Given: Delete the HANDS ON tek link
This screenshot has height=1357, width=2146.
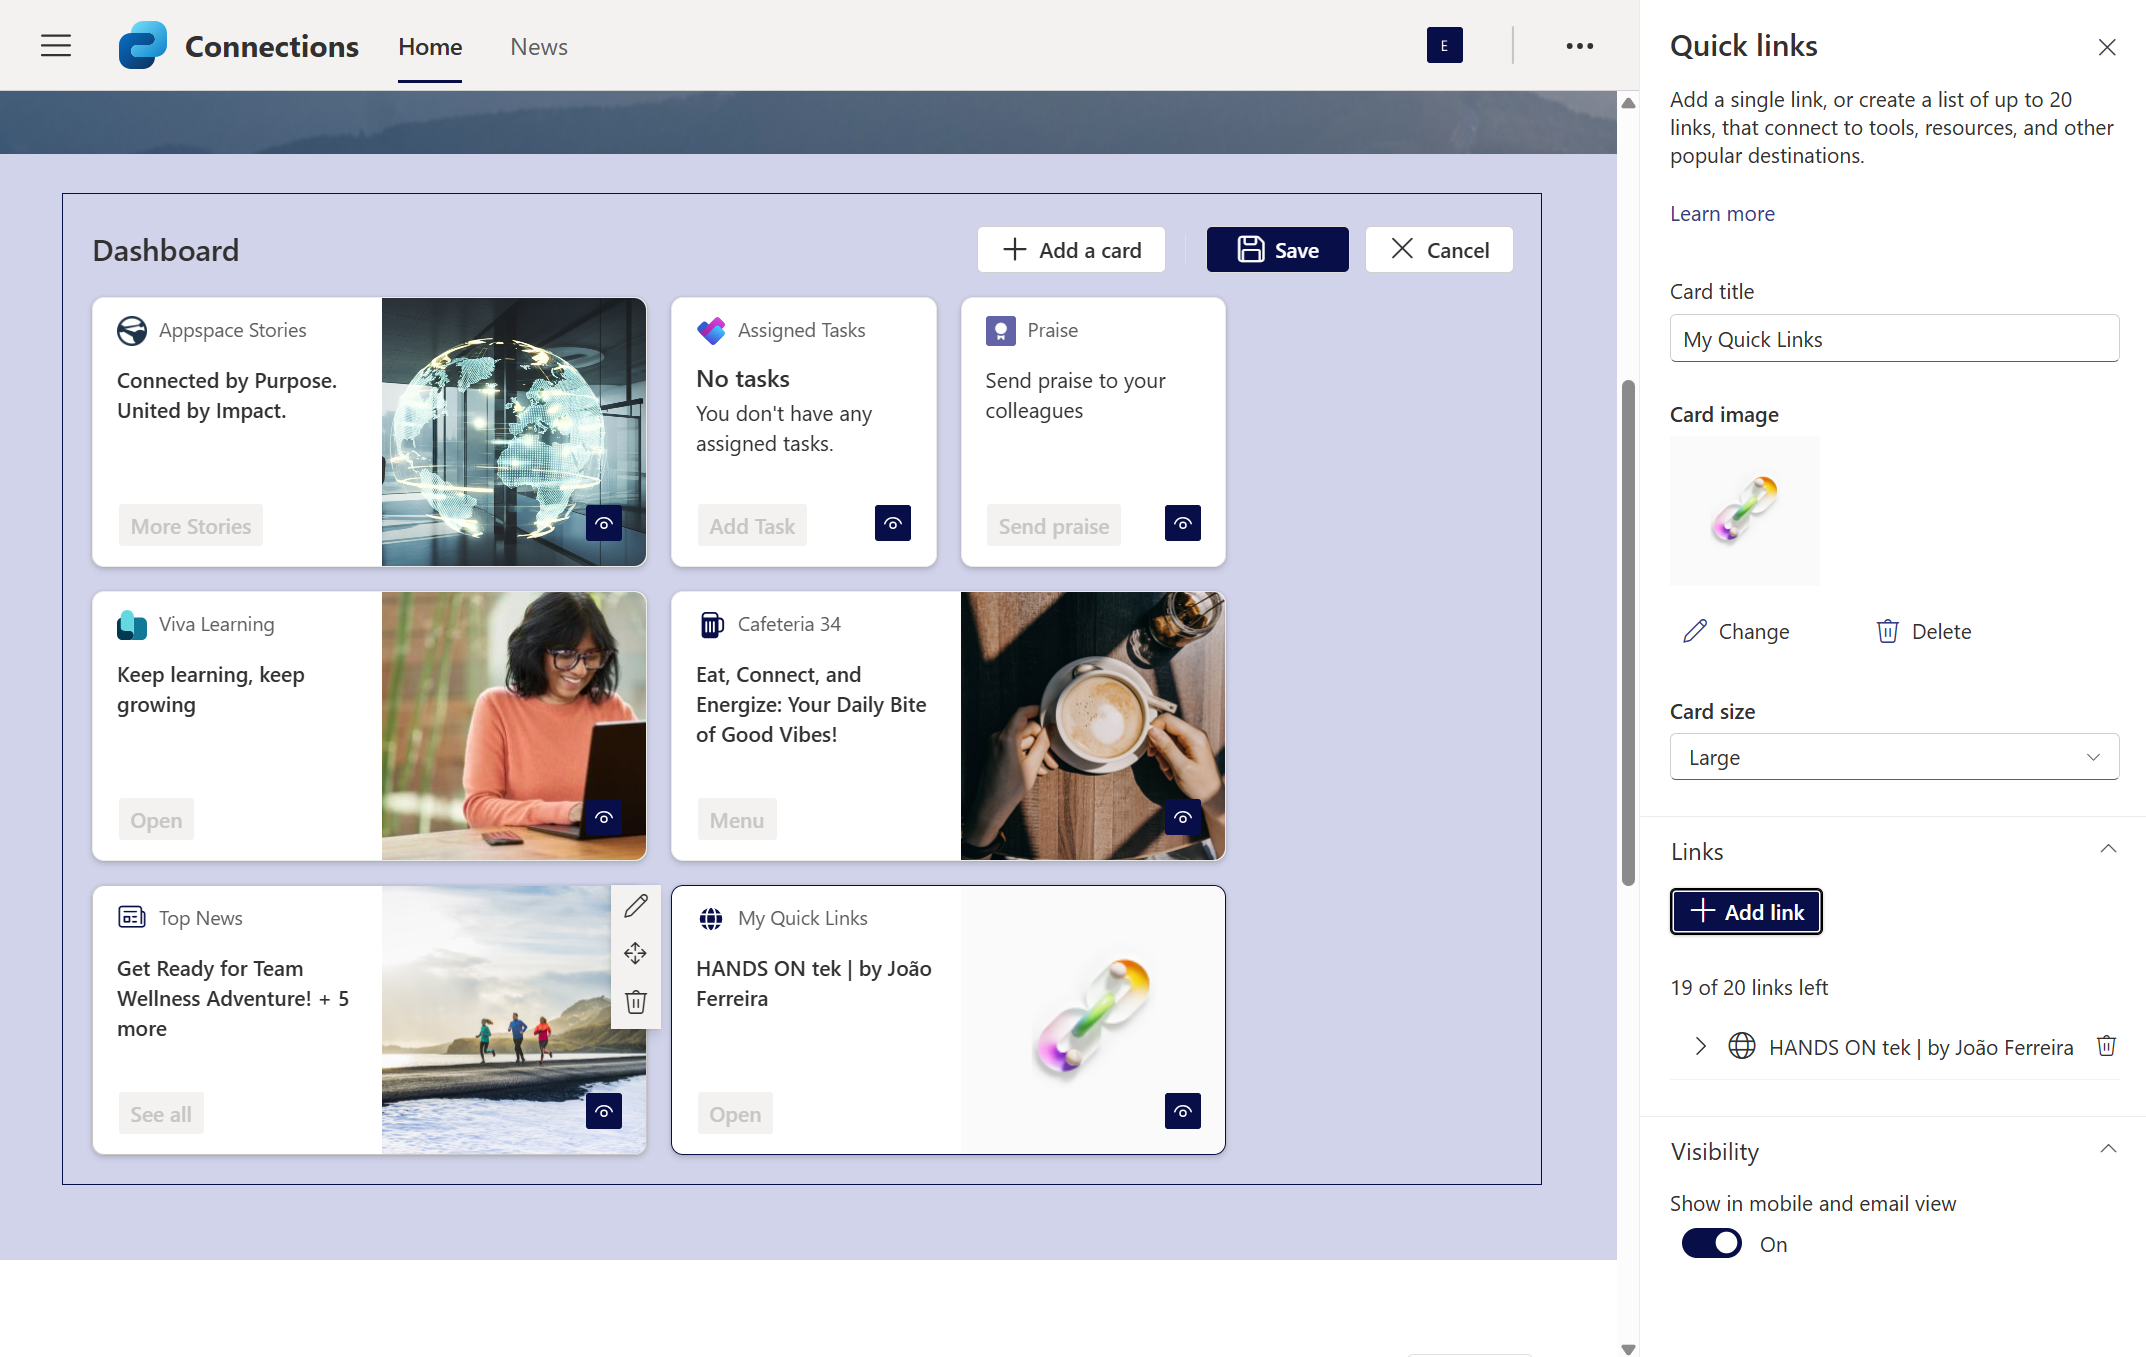Looking at the screenshot, I should (2106, 1046).
